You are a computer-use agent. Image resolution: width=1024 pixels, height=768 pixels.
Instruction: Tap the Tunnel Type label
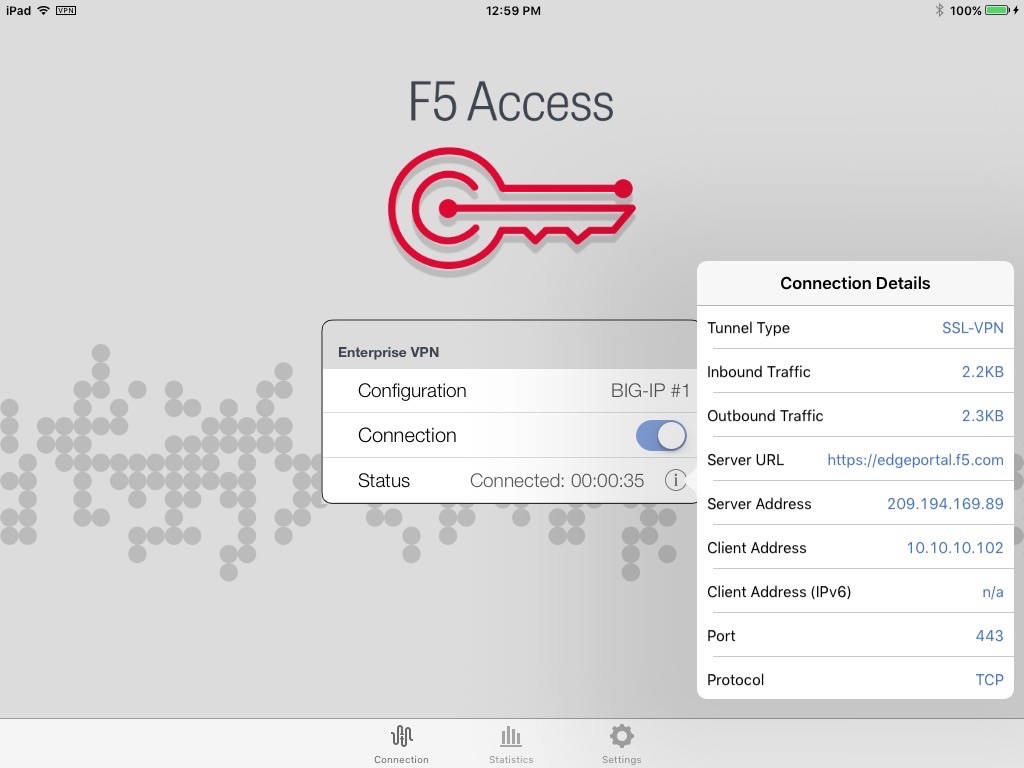(x=748, y=328)
